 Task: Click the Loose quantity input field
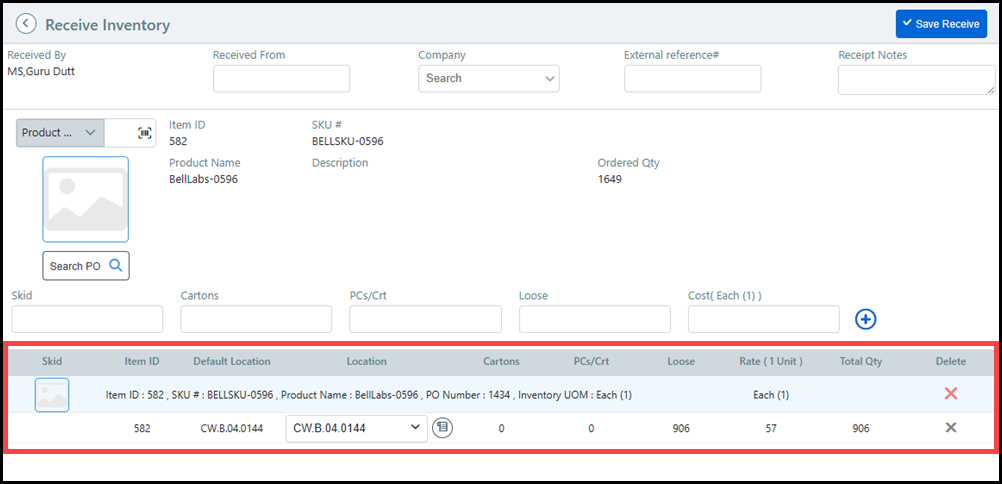click(594, 319)
